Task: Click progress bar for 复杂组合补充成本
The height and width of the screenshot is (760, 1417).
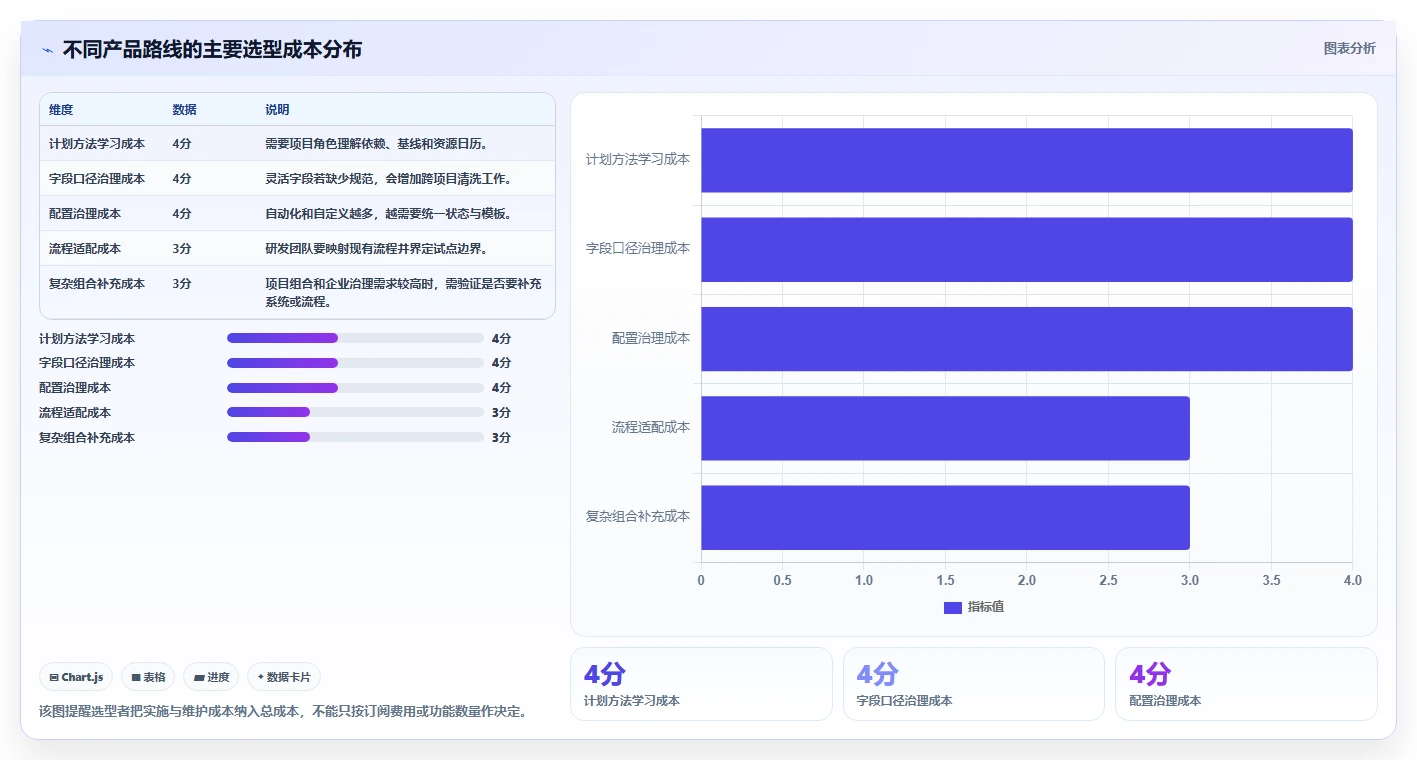Action: (355, 437)
